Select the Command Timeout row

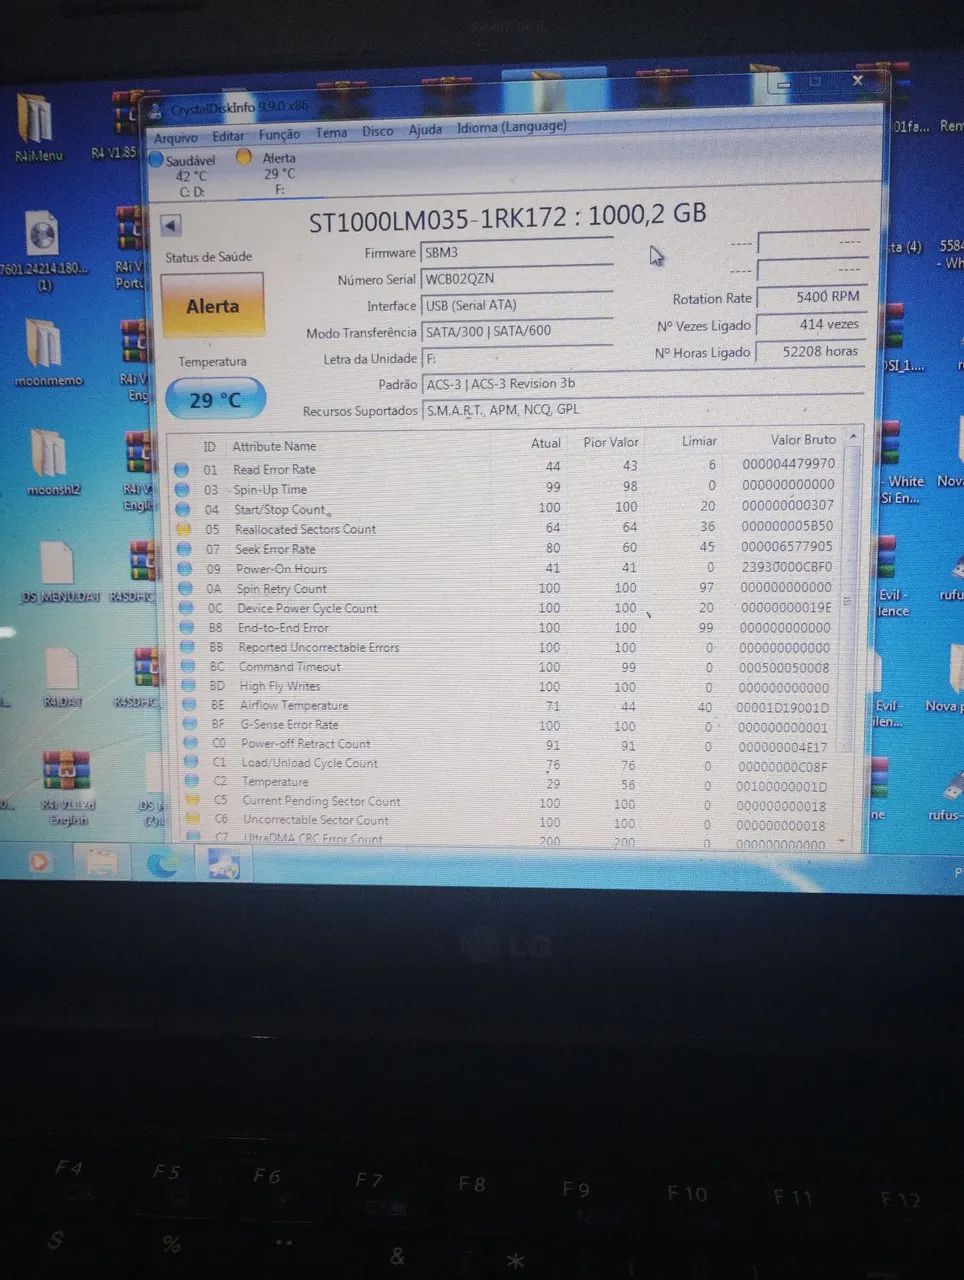(508, 667)
